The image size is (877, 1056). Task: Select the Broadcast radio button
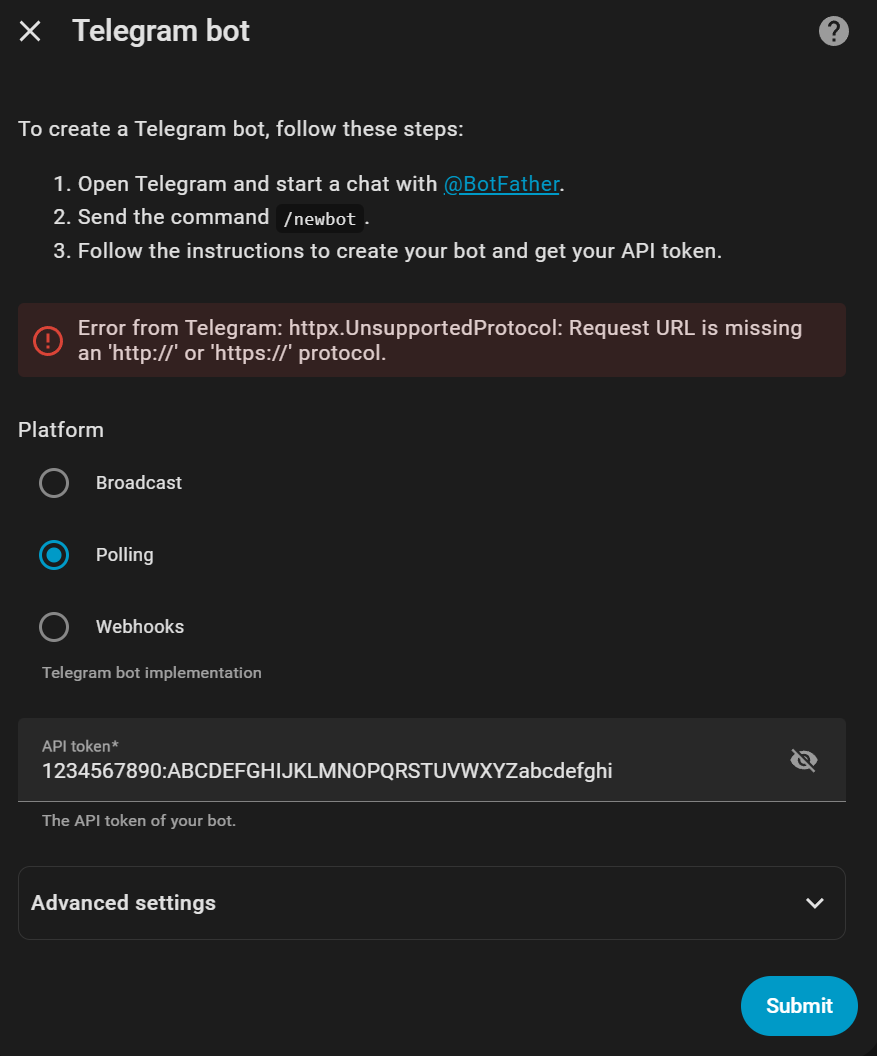54,483
